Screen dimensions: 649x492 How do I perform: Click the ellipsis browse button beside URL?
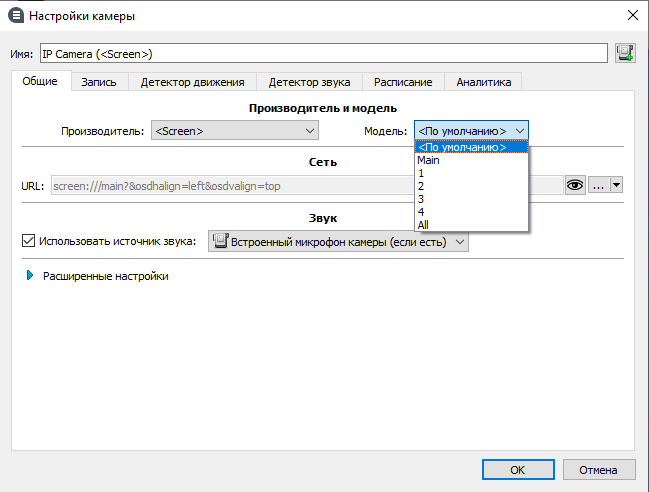[598, 185]
